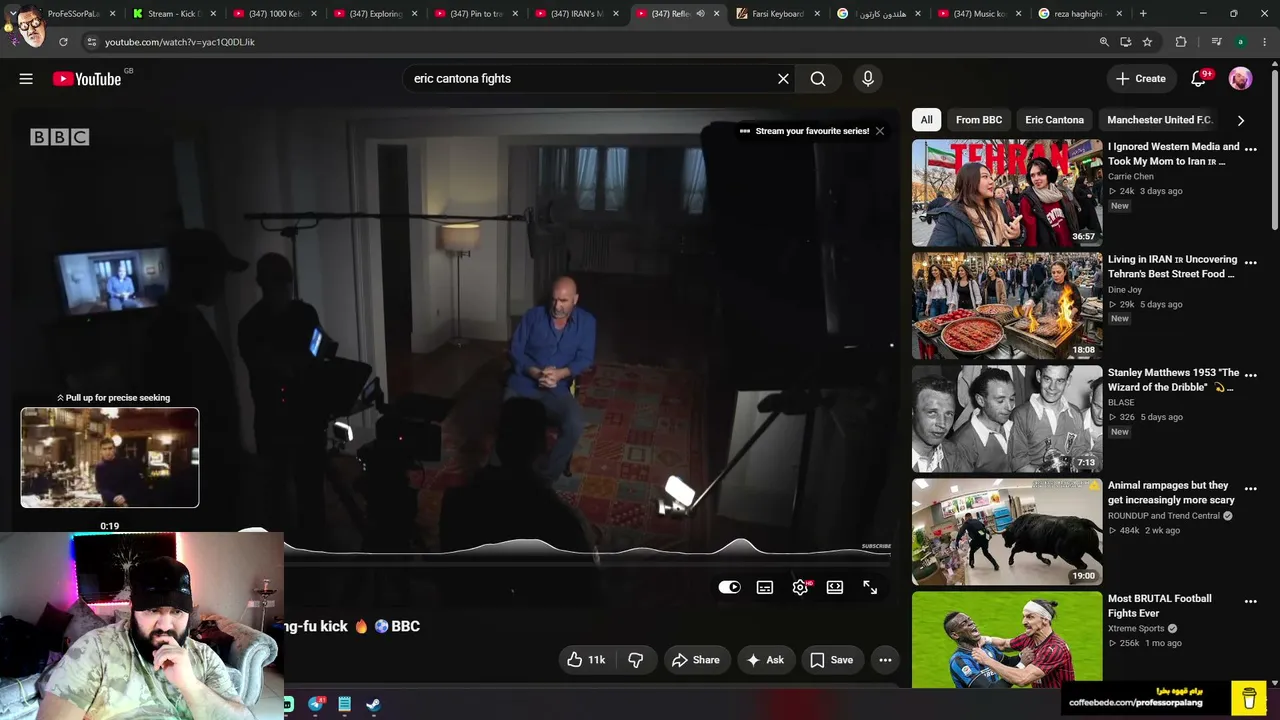Open the Ask AI button

[765, 660]
